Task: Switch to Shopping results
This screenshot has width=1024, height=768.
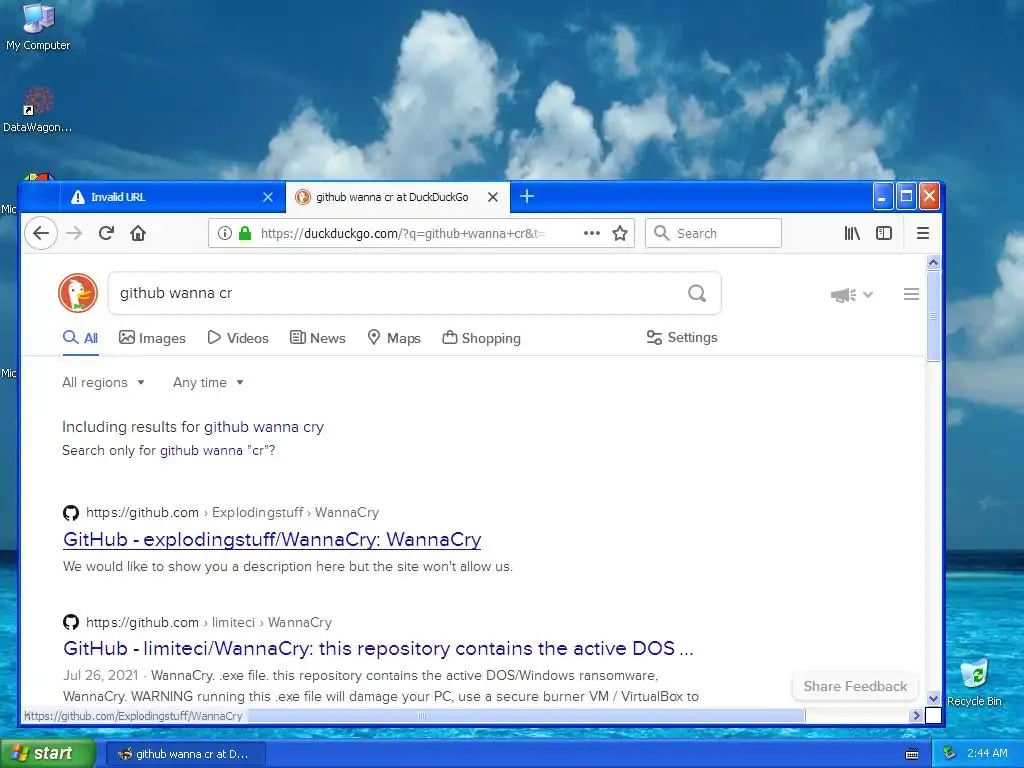Action: click(481, 338)
